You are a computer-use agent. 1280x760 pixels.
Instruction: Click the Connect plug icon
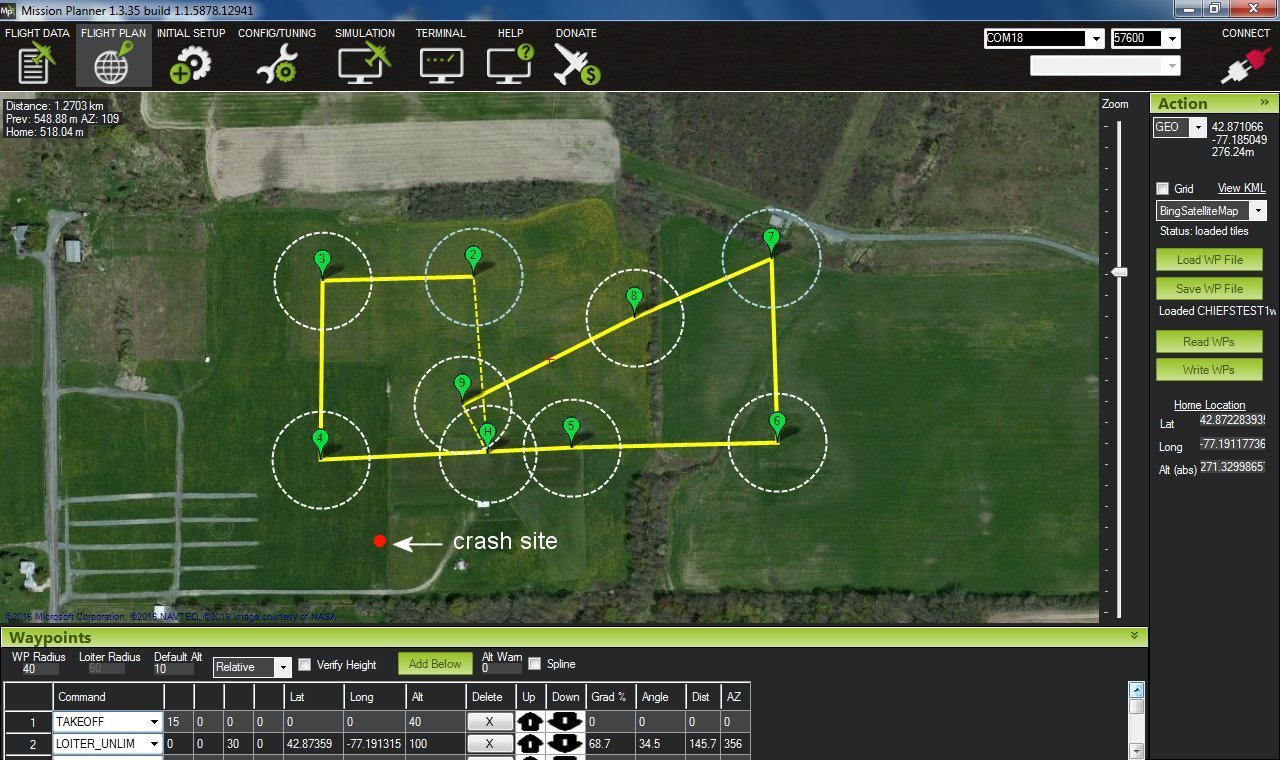coord(1245,64)
